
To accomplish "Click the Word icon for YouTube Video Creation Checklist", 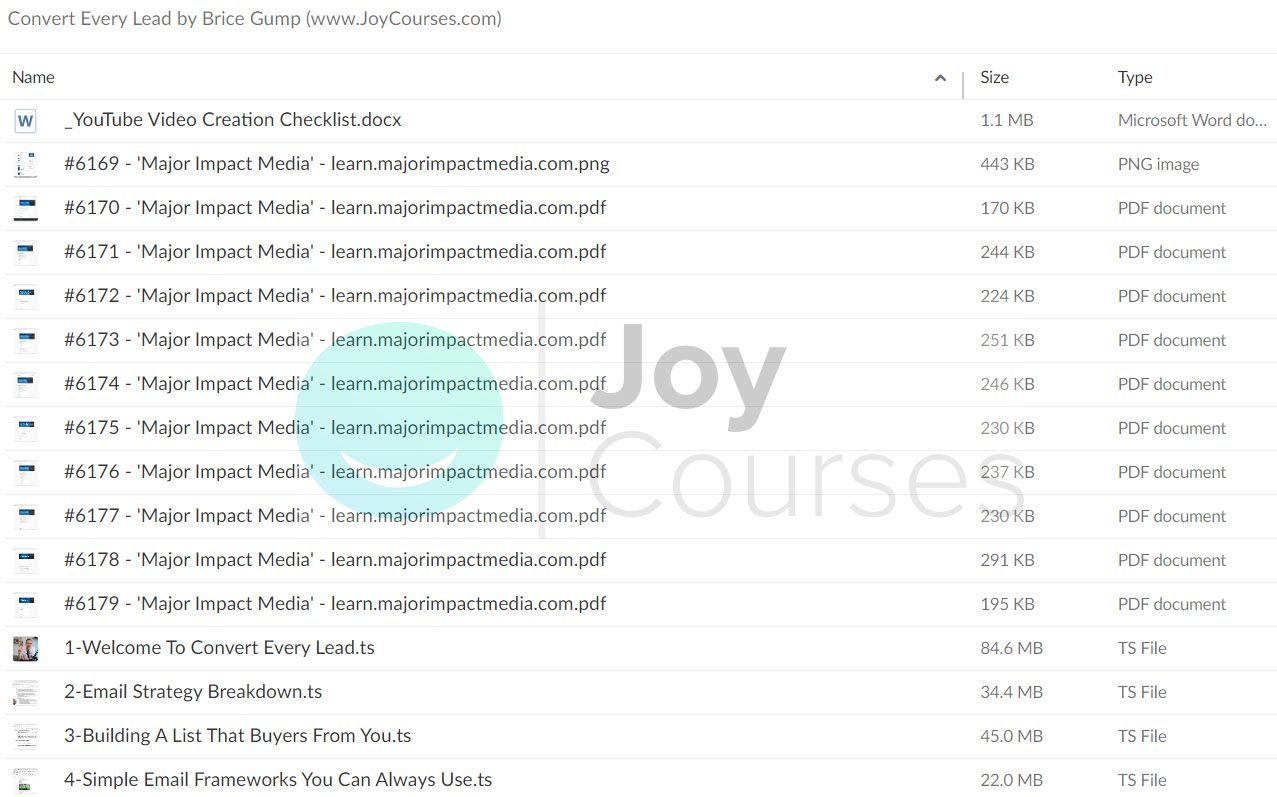I will pos(25,121).
